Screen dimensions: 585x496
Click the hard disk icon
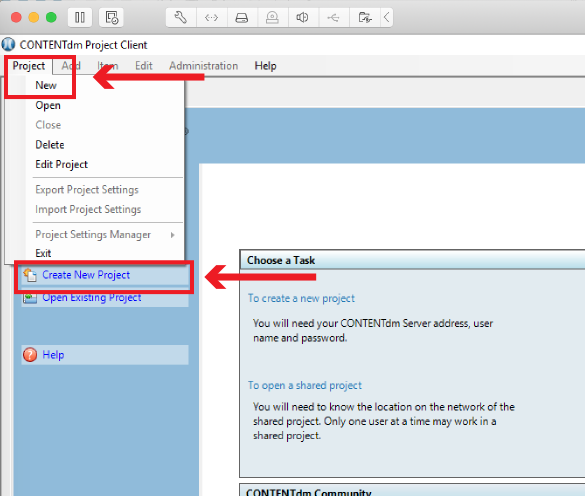click(242, 17)
